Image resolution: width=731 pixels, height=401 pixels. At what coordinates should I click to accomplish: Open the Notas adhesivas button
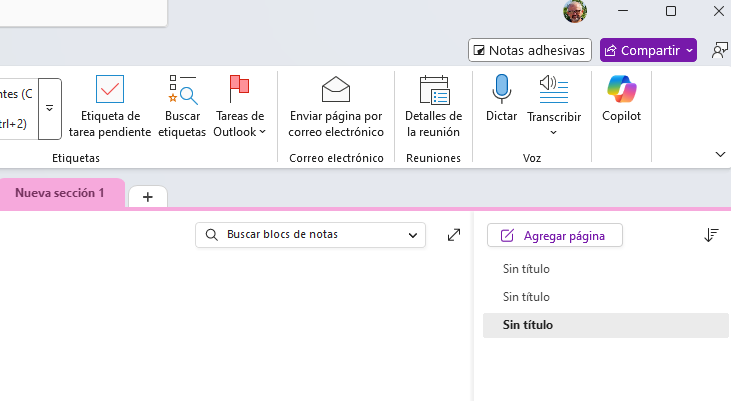530,50
